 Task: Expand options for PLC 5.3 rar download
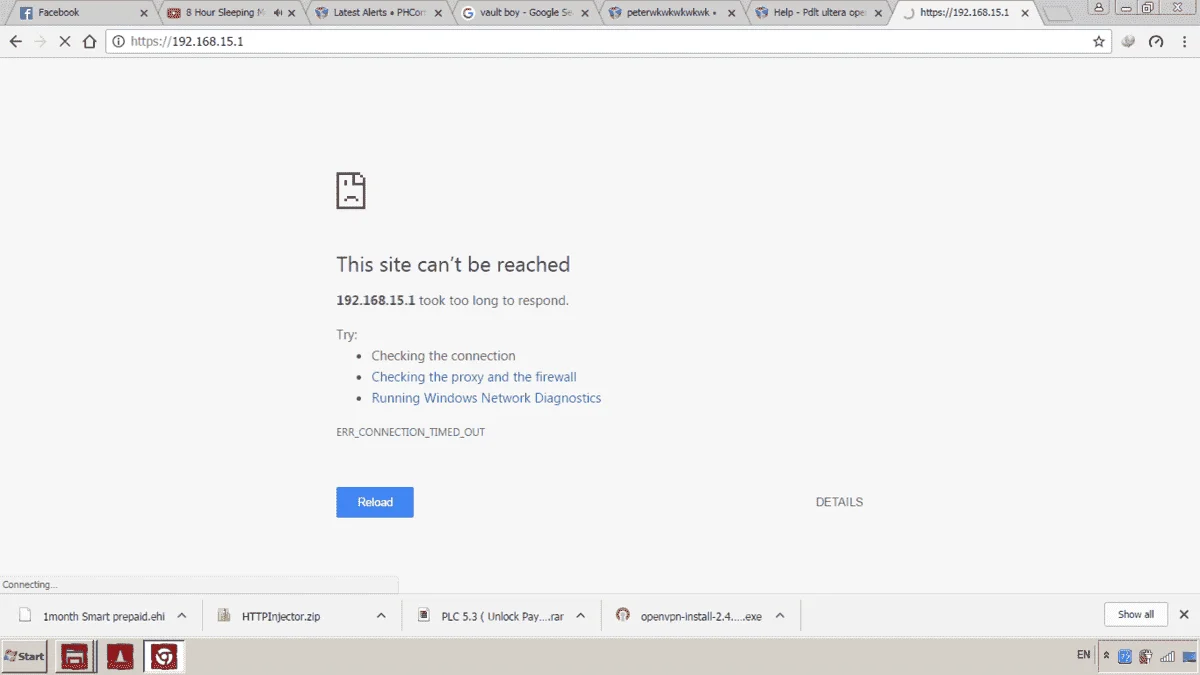(x=581, y=616)
